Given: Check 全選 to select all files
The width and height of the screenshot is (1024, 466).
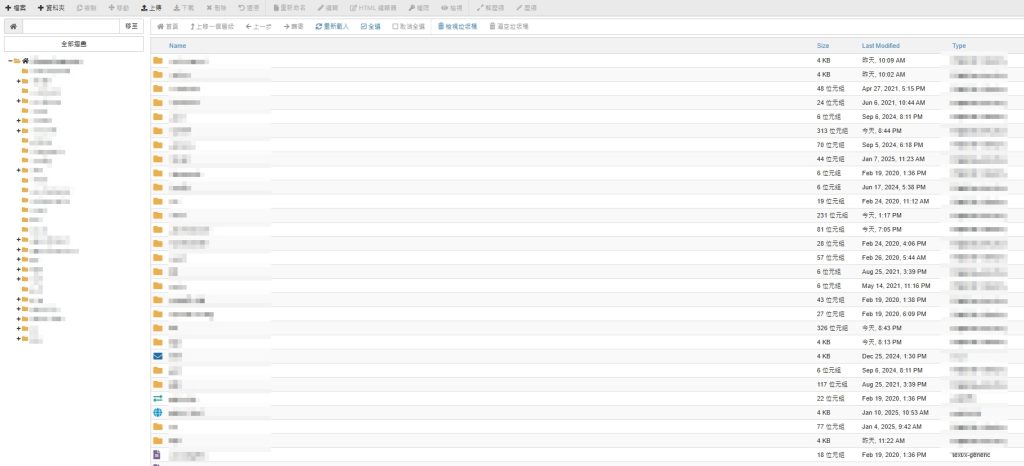Looking at the screenshot, I should [370, 26].
